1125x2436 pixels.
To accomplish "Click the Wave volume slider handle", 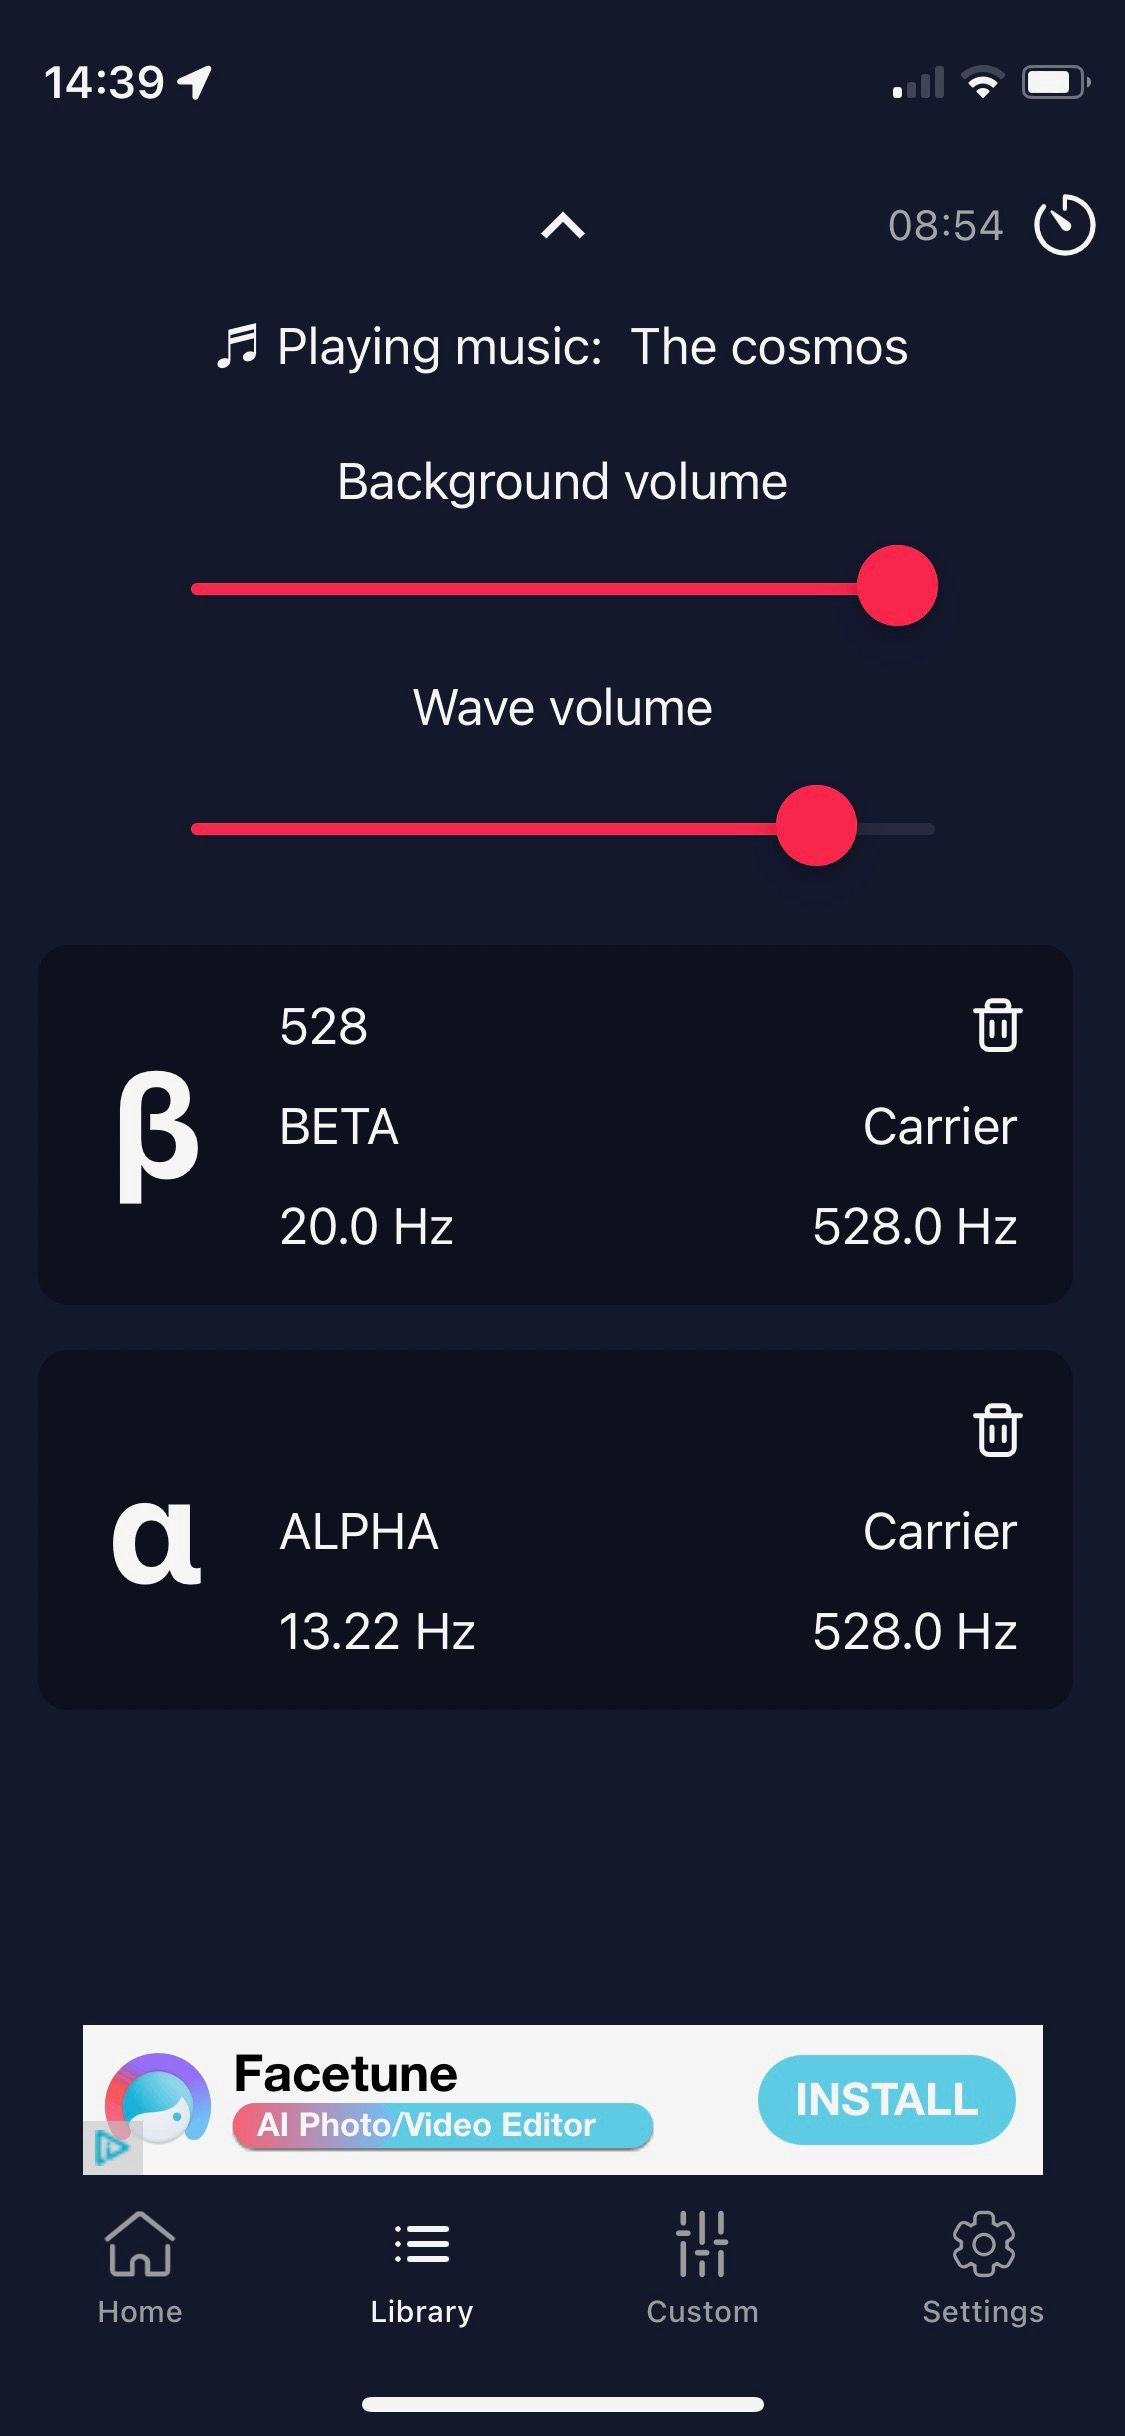I will tap(816, 826).
